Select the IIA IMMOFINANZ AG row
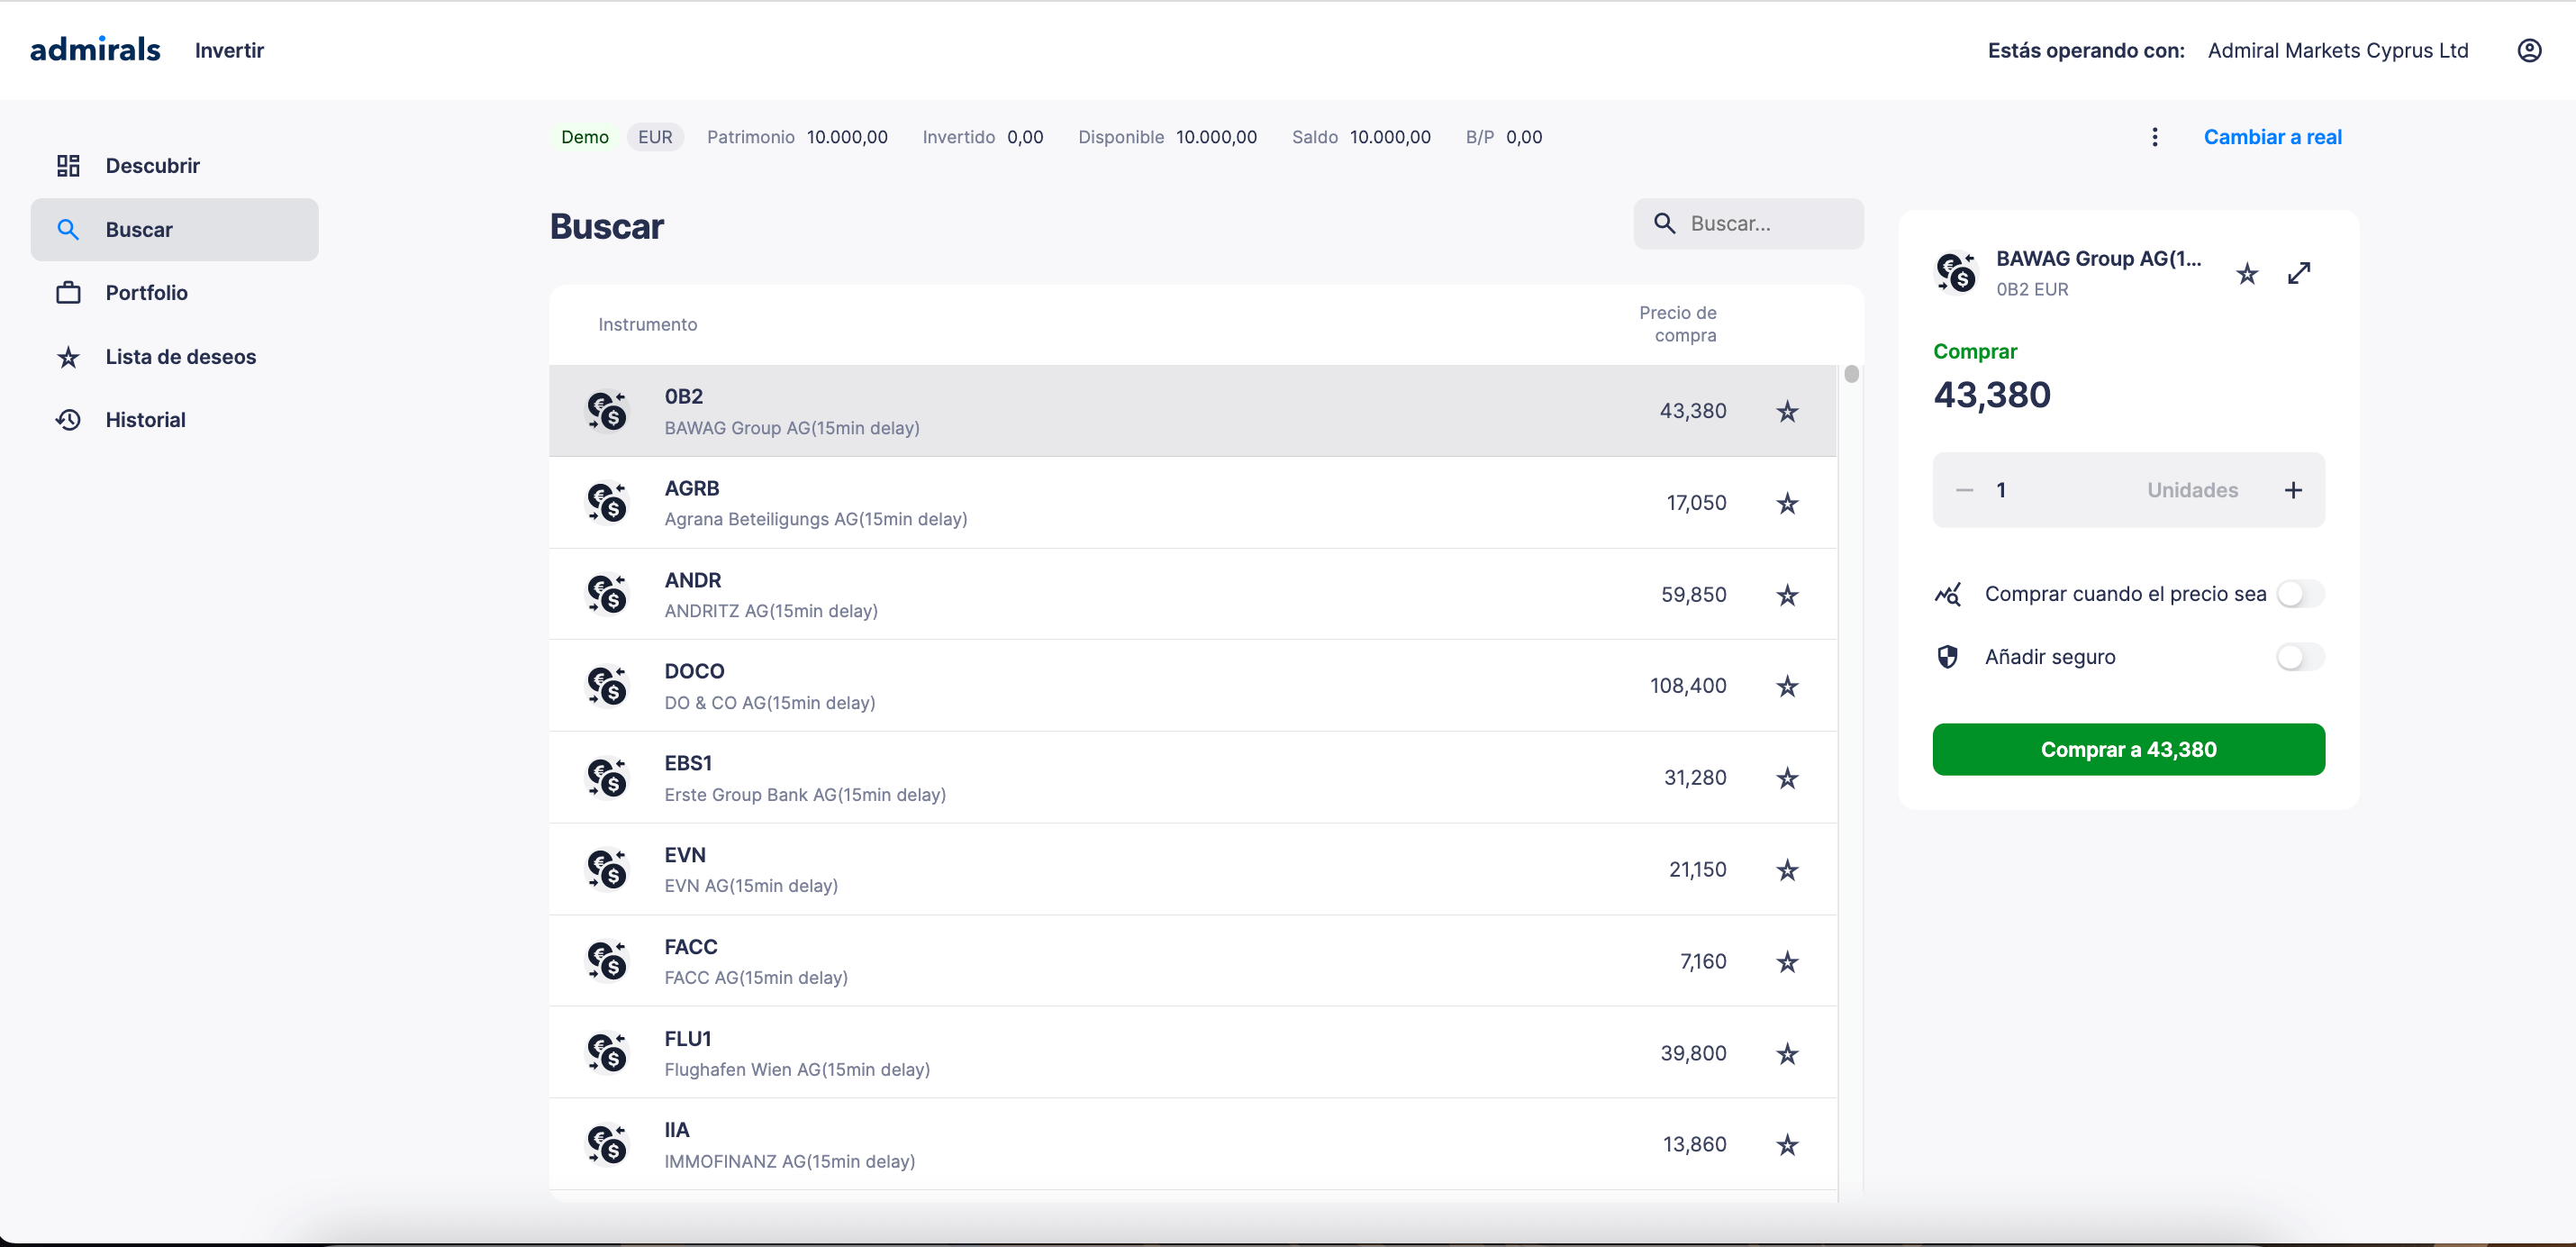This screenshot has height=1247, width=2576. (x=1192, y=1145)
